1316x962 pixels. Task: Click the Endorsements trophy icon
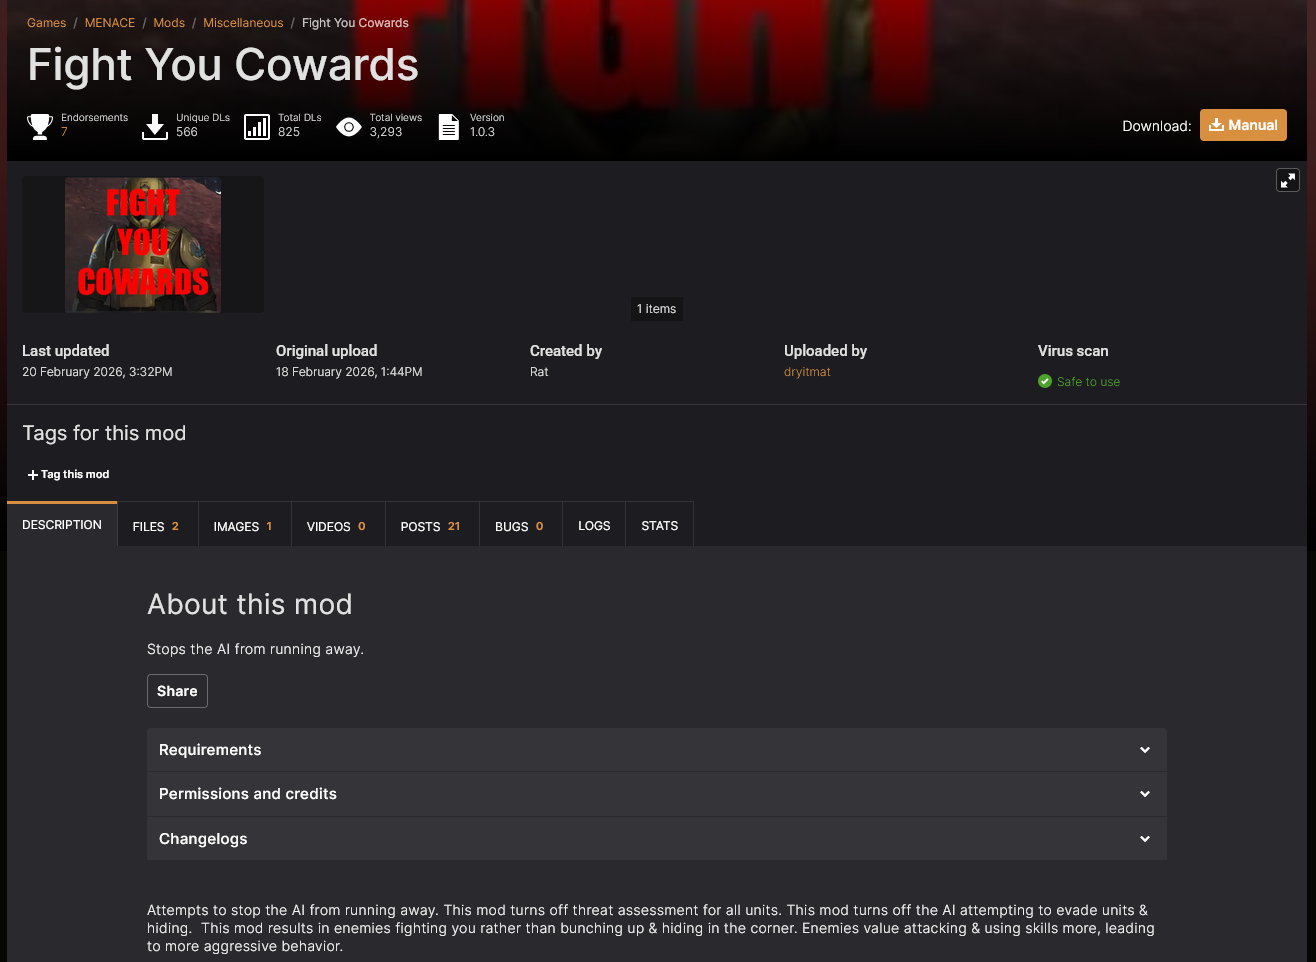[x=40, y=126]
